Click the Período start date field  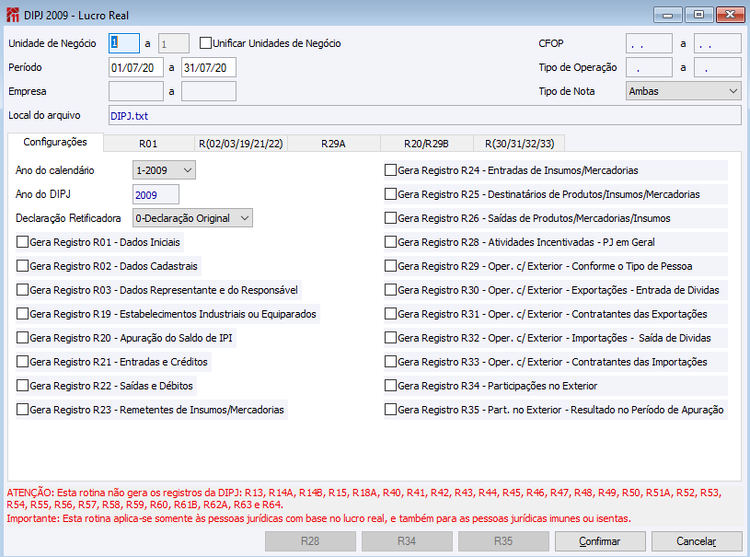point(136,67)
